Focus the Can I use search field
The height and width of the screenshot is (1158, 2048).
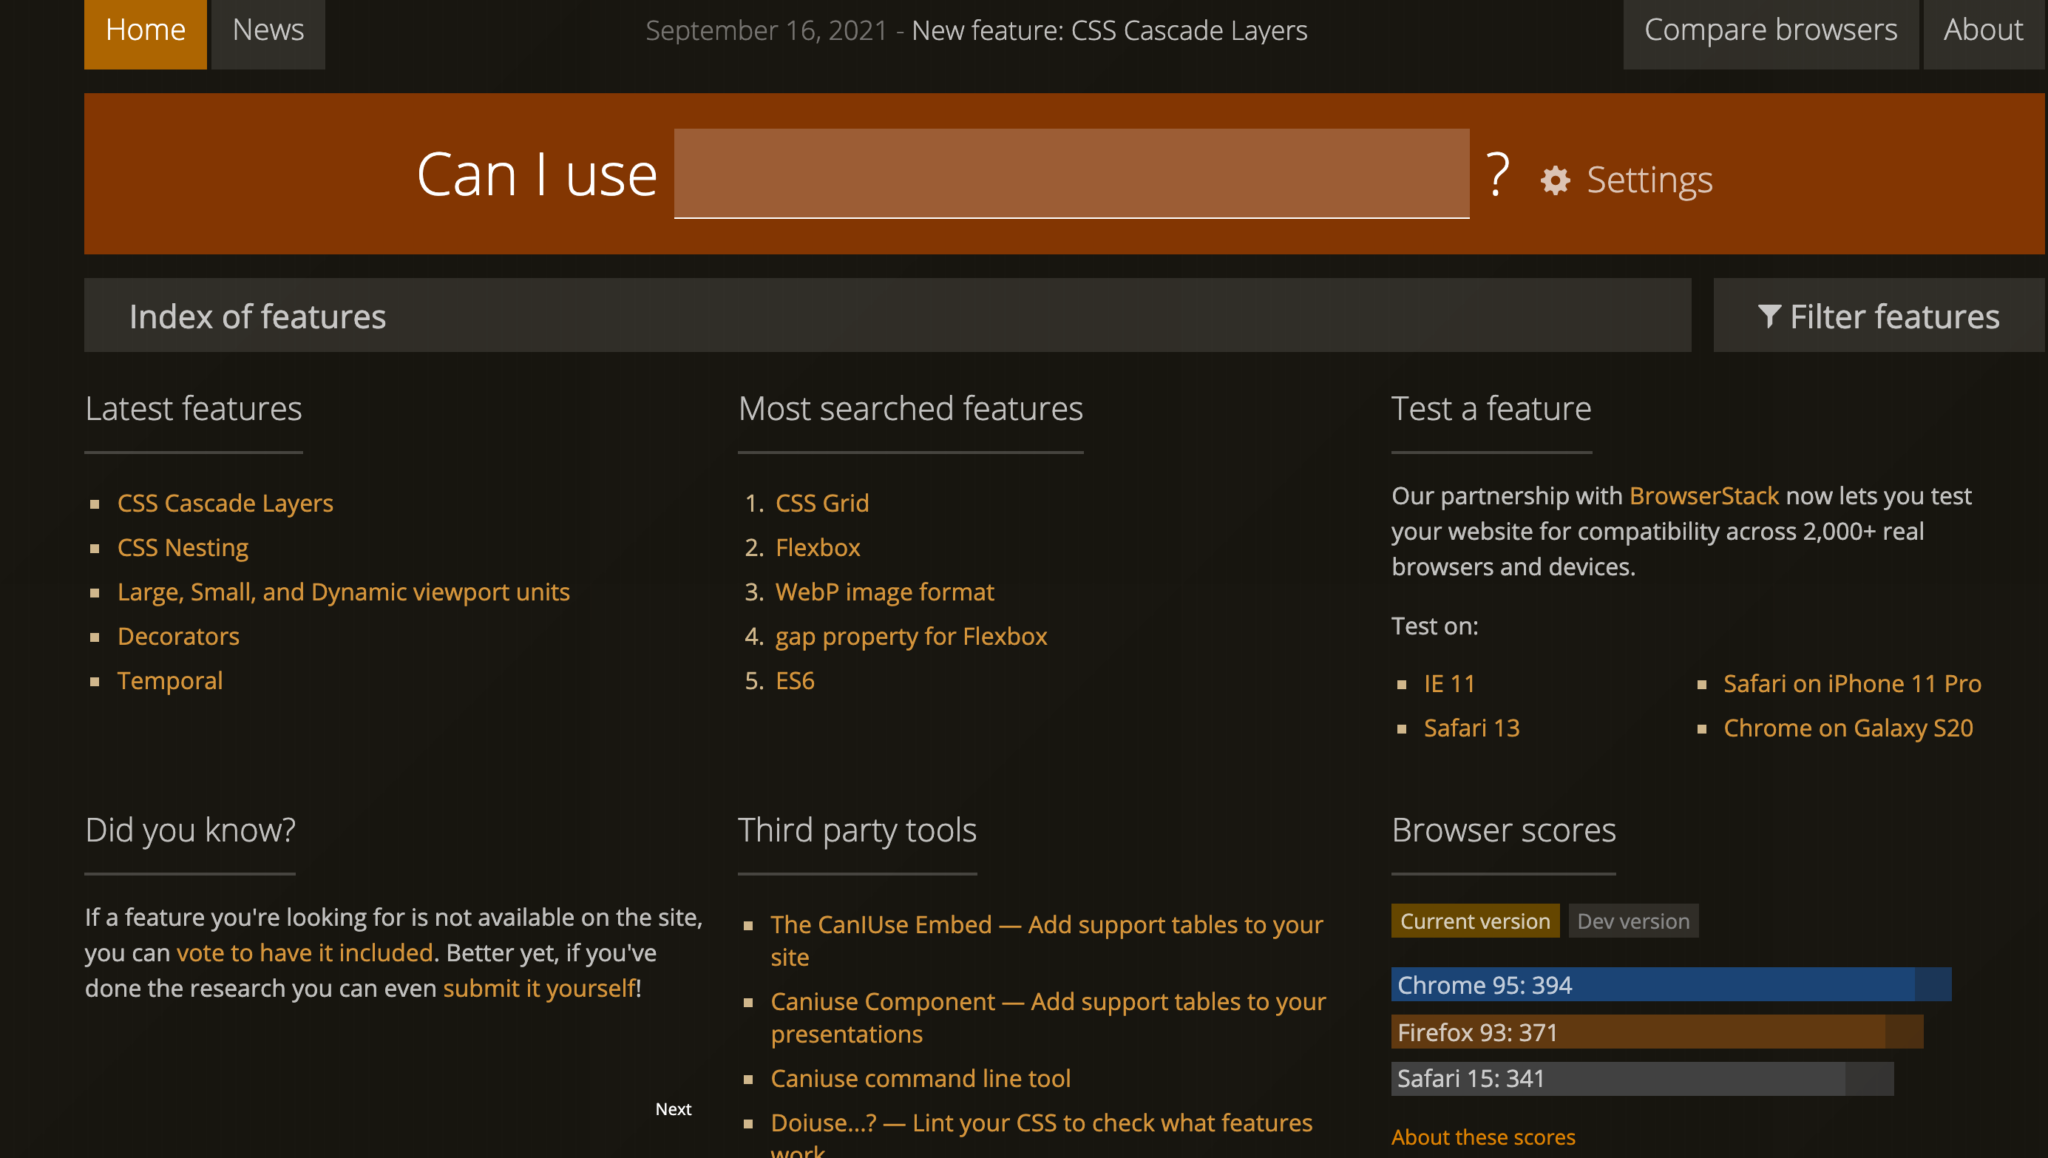(1071, 173)
